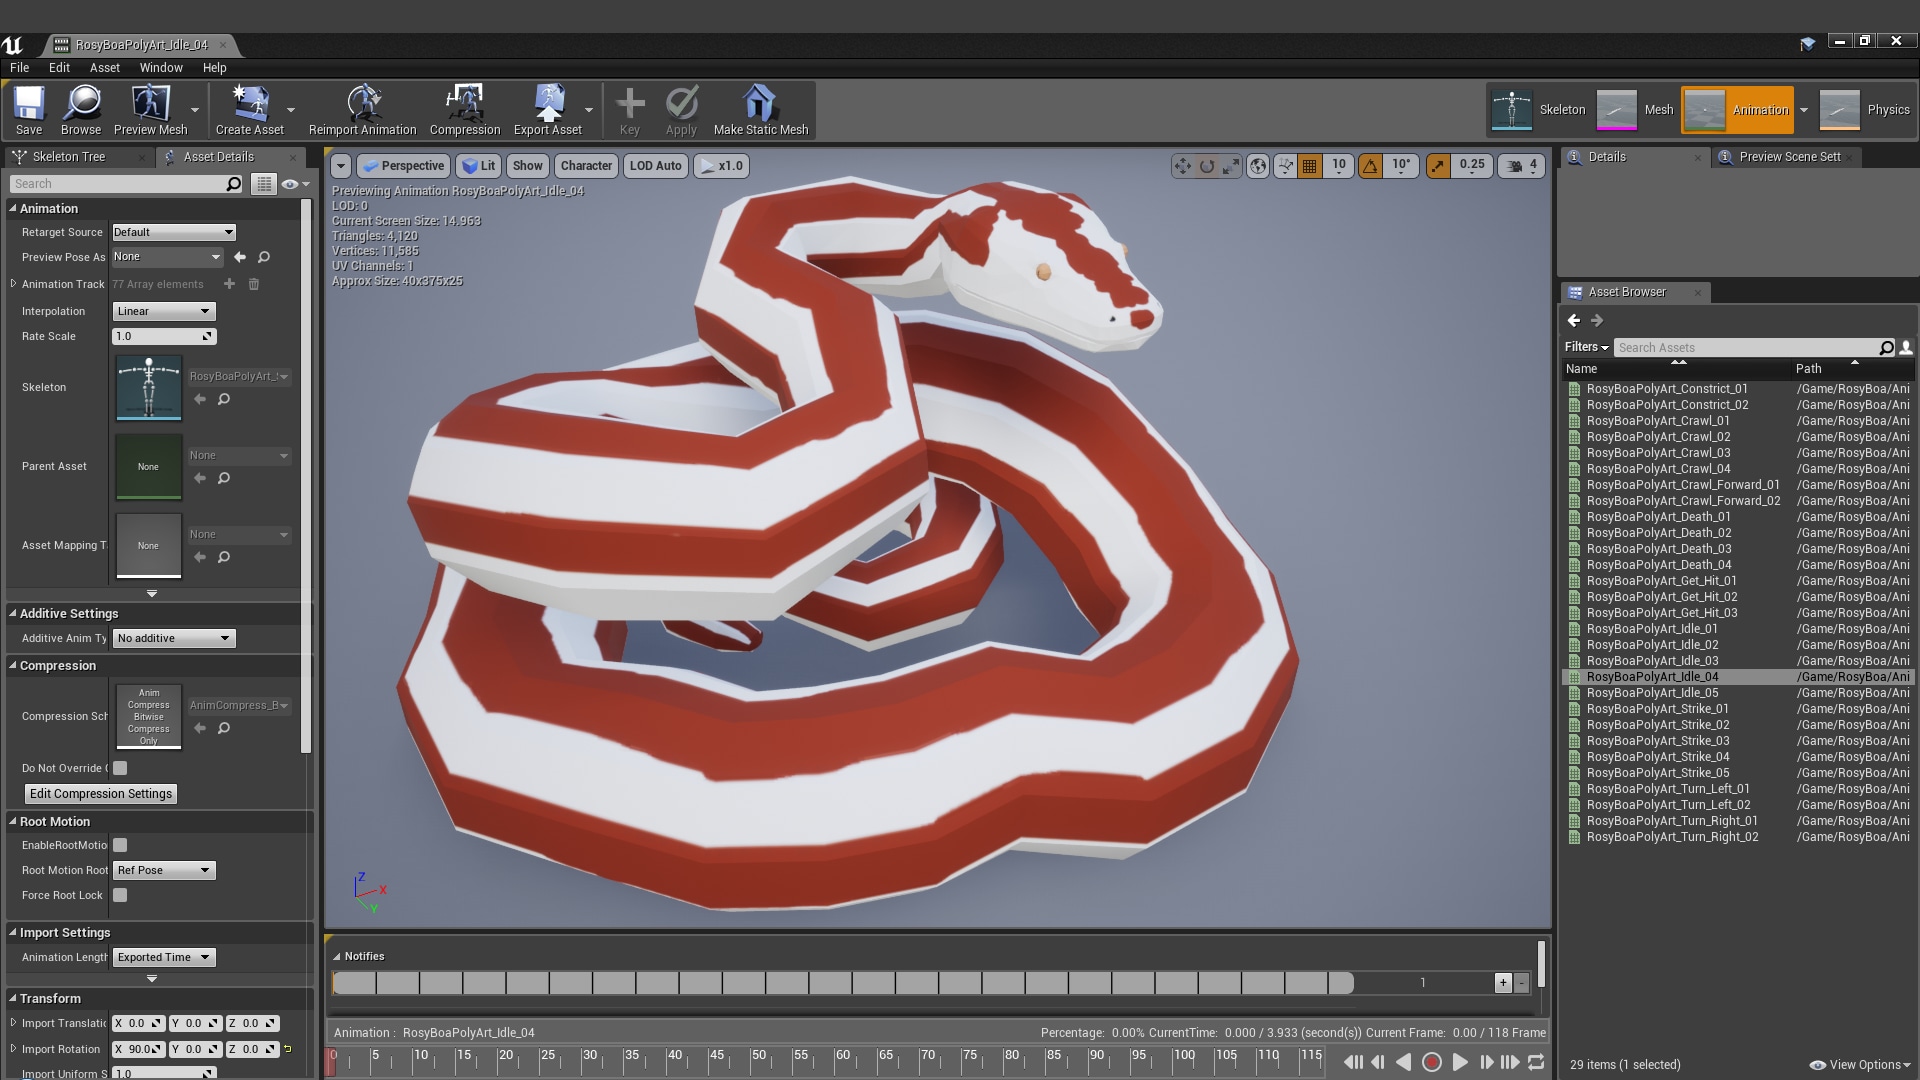Collapse the Root Motion section

click(12, 821)
